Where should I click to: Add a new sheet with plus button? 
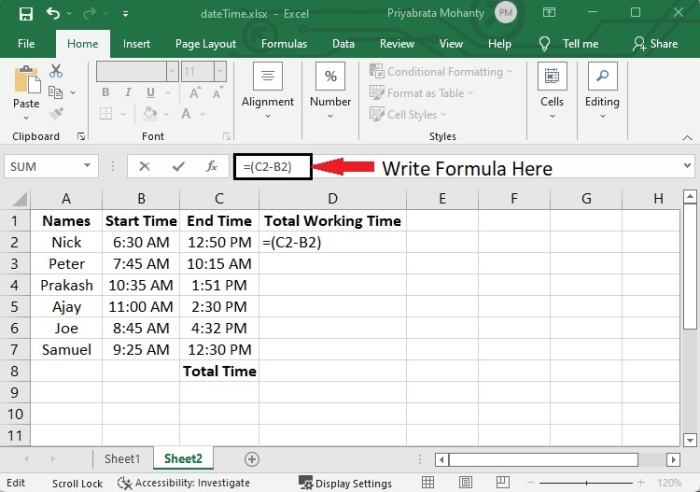tap(251, 459)
